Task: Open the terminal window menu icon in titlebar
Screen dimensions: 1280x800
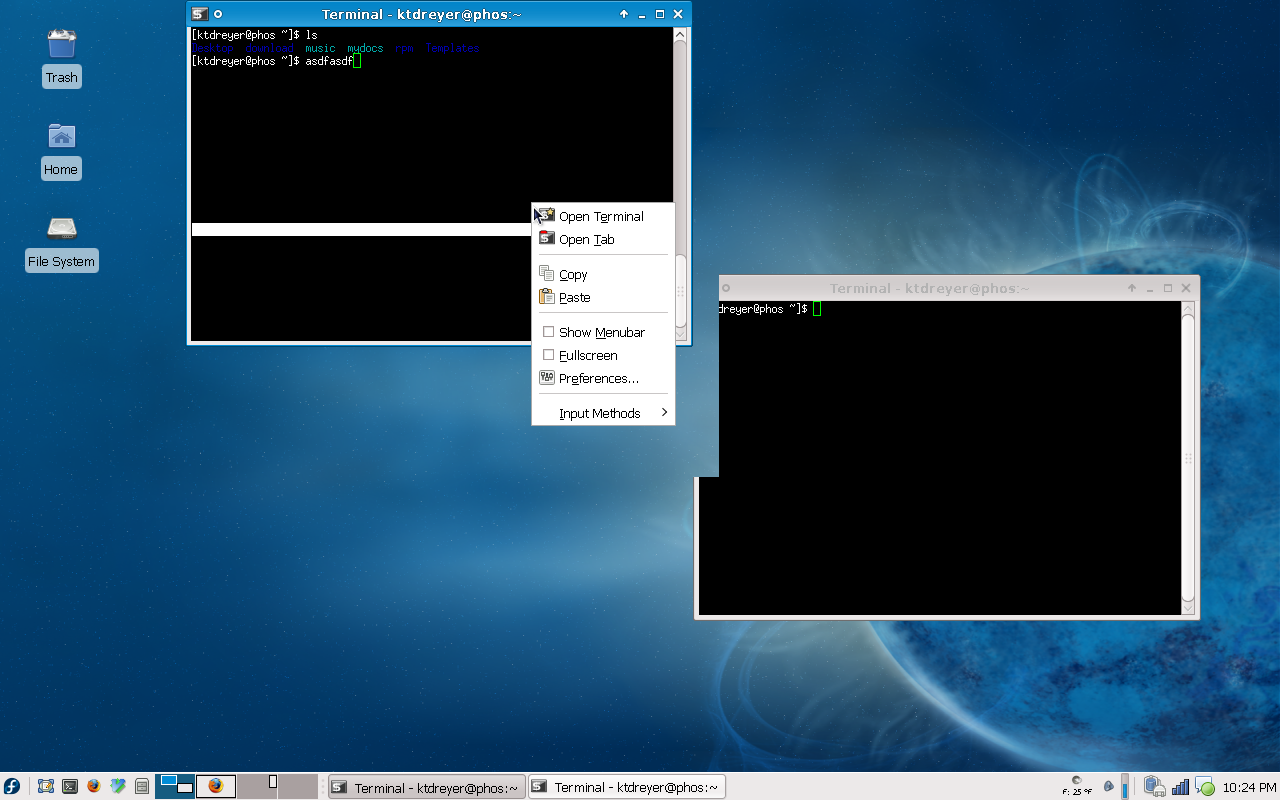Action: 200,15
